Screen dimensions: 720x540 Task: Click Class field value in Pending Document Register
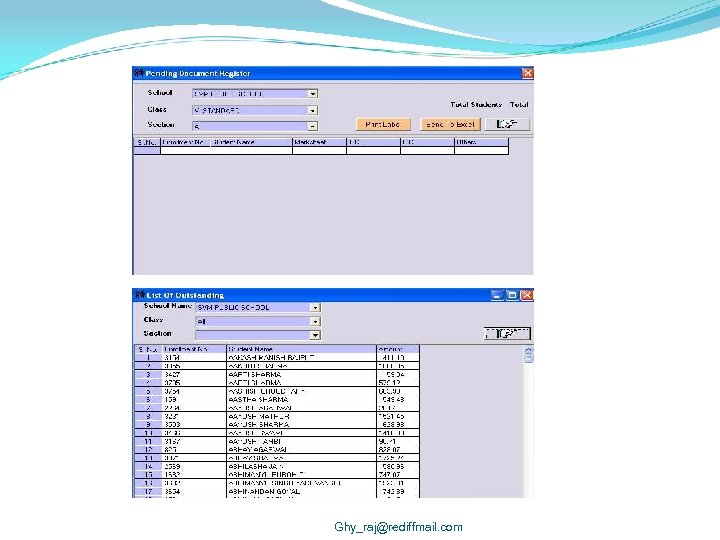point(217,111)
